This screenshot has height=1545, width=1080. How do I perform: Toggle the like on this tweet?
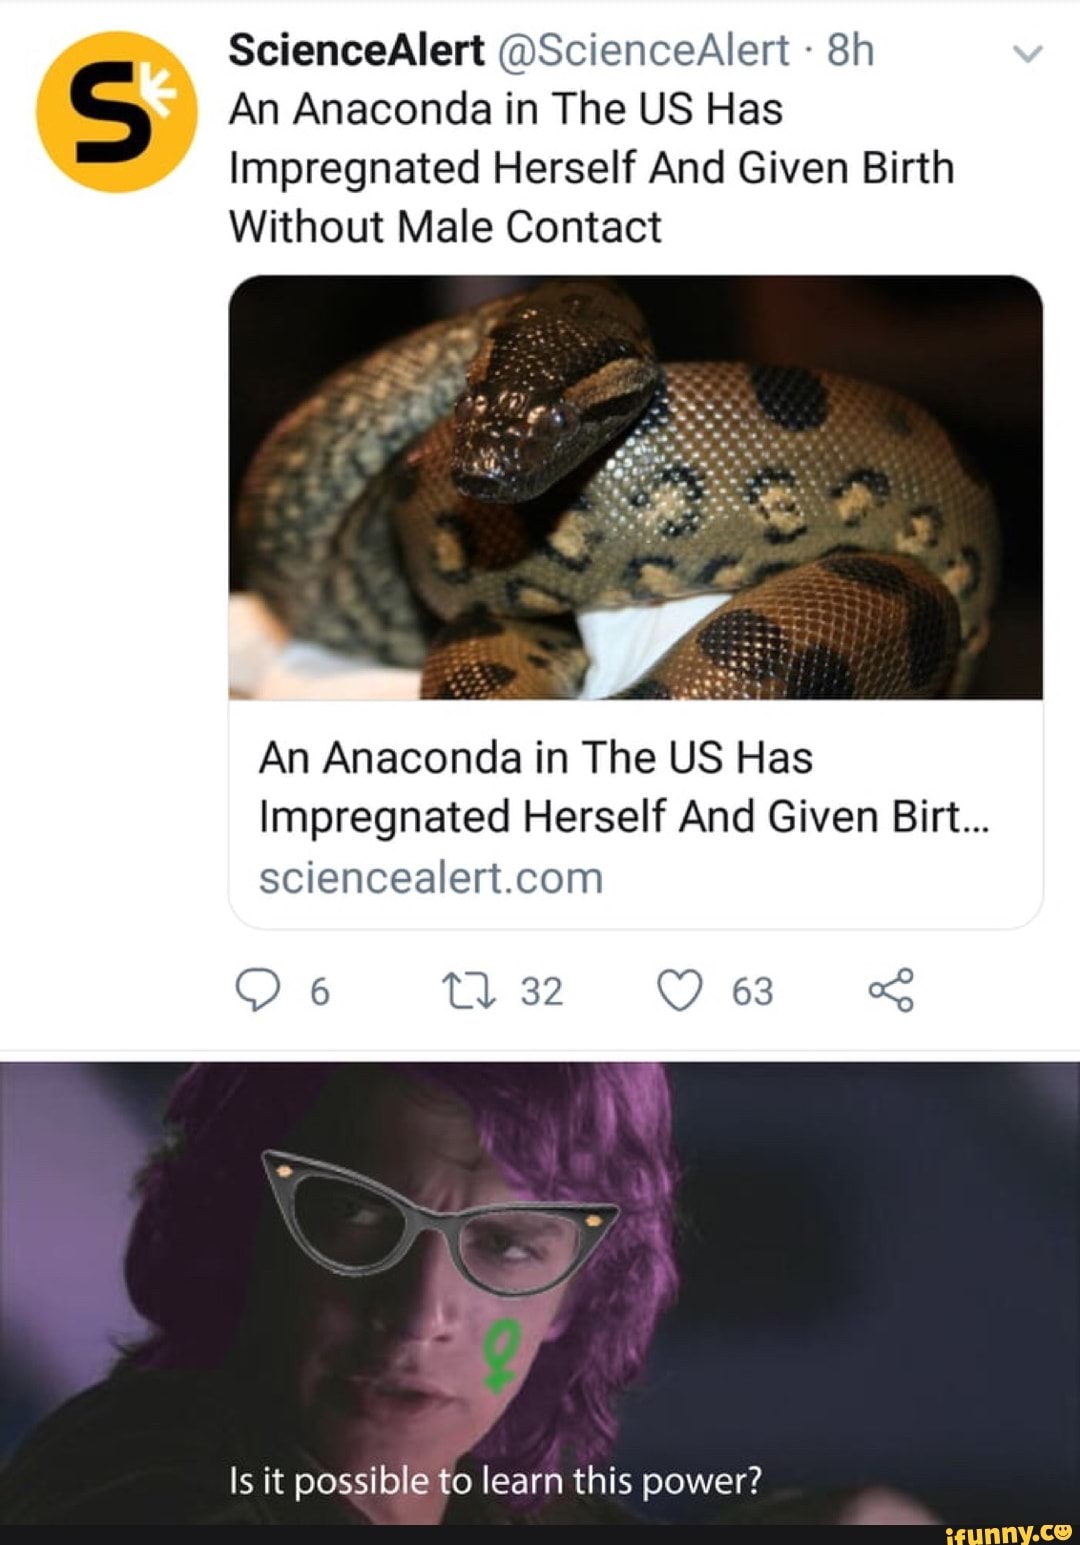coord(682,992)
